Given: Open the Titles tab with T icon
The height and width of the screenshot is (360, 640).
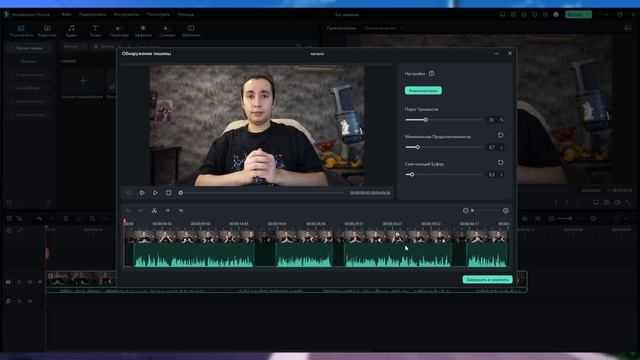Looking at the screenshot, I should coord(95,31).
